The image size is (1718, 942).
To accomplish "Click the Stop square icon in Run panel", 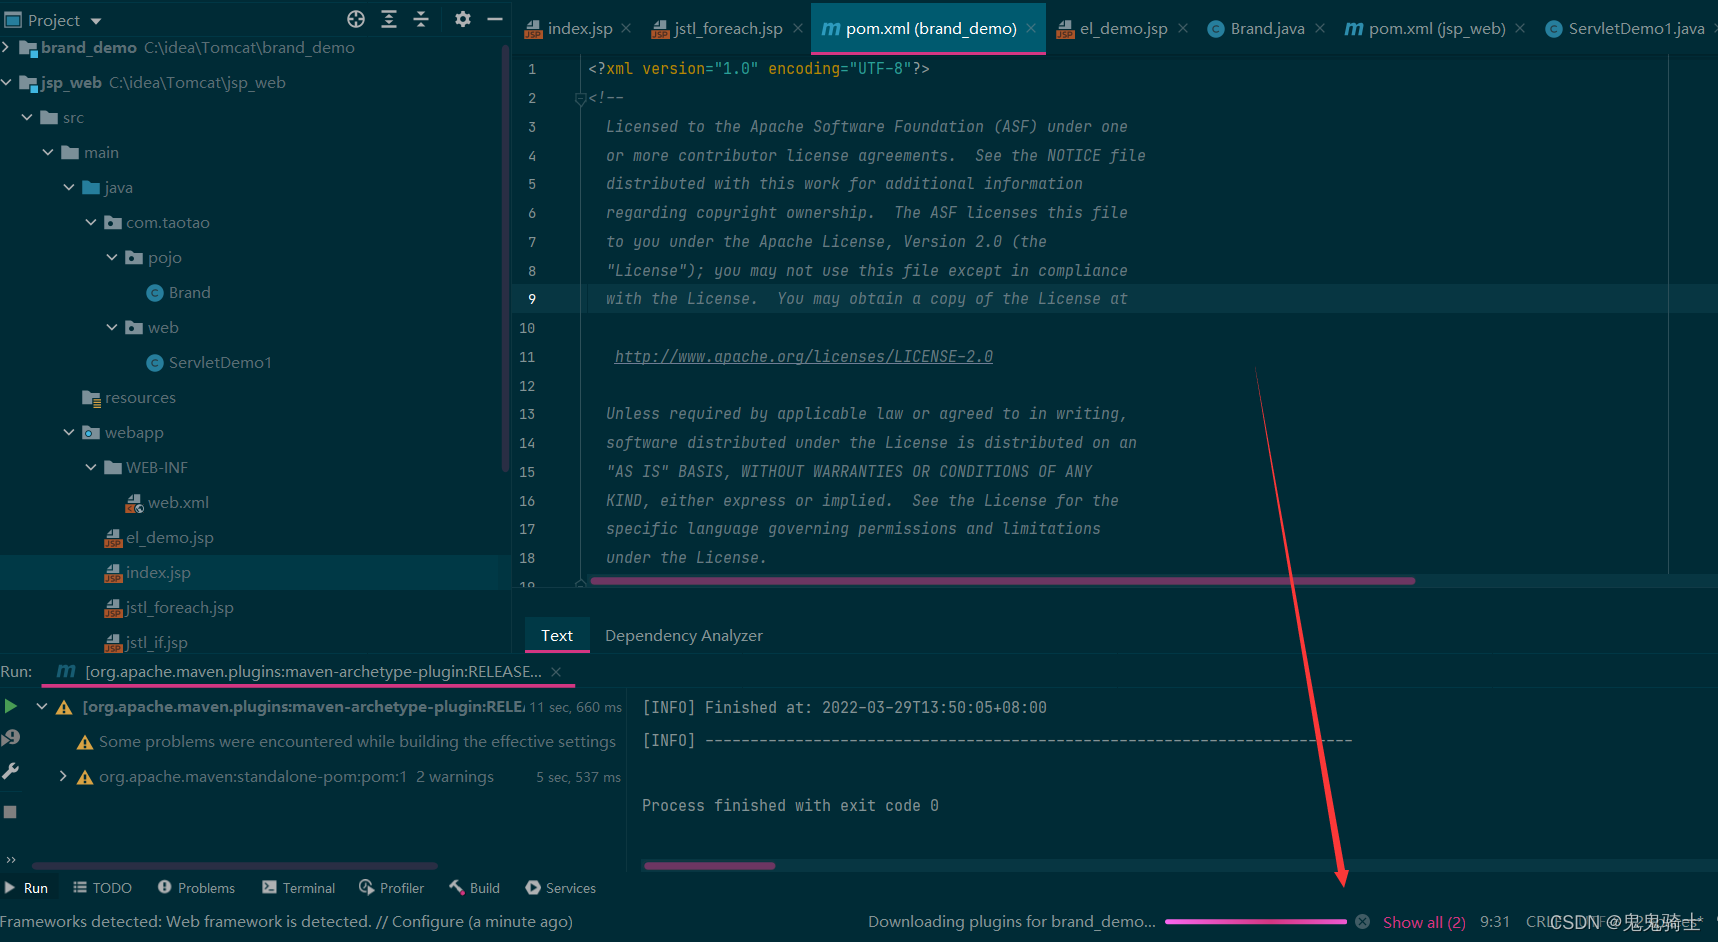I will (10, 812).
